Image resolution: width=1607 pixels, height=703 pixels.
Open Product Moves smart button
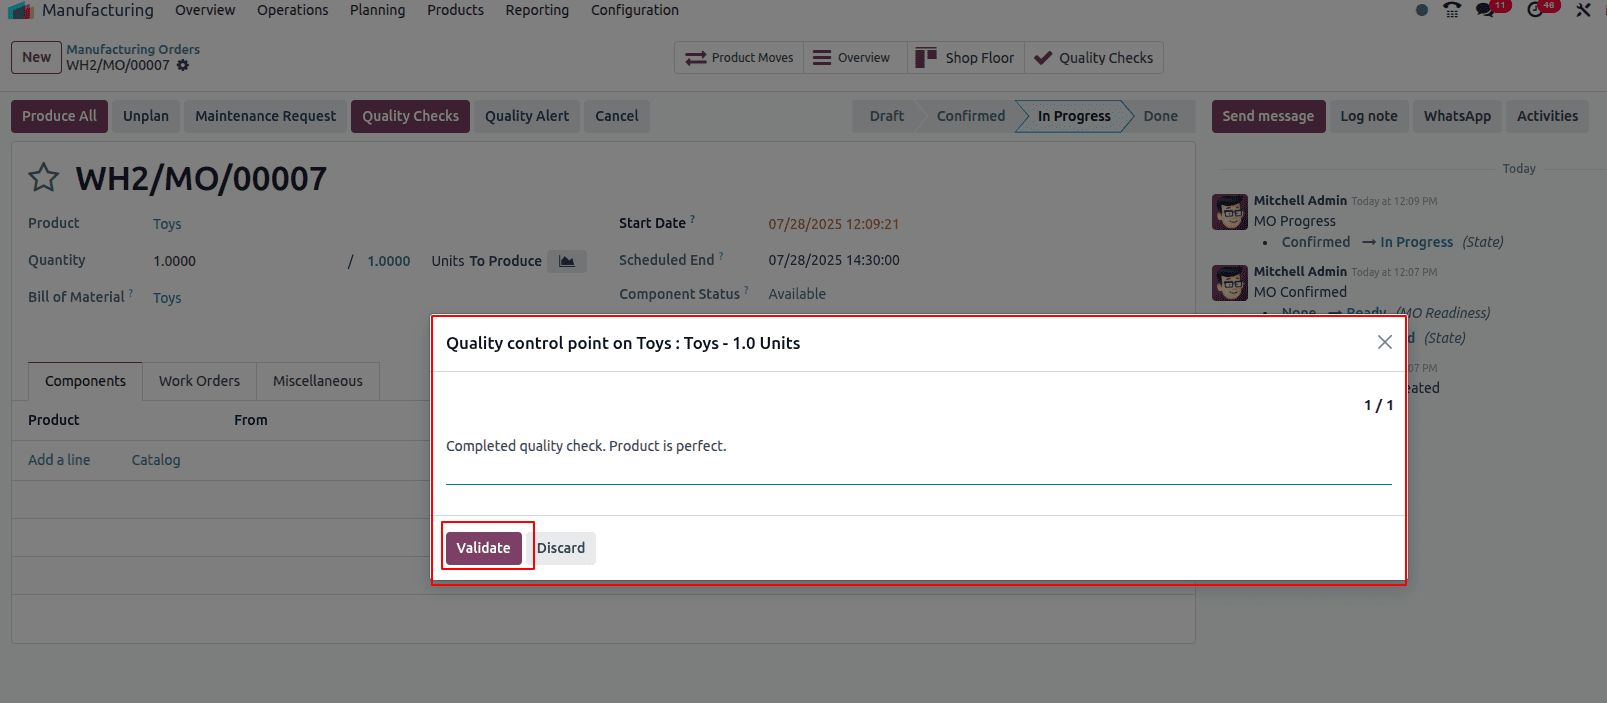(740, 58)
